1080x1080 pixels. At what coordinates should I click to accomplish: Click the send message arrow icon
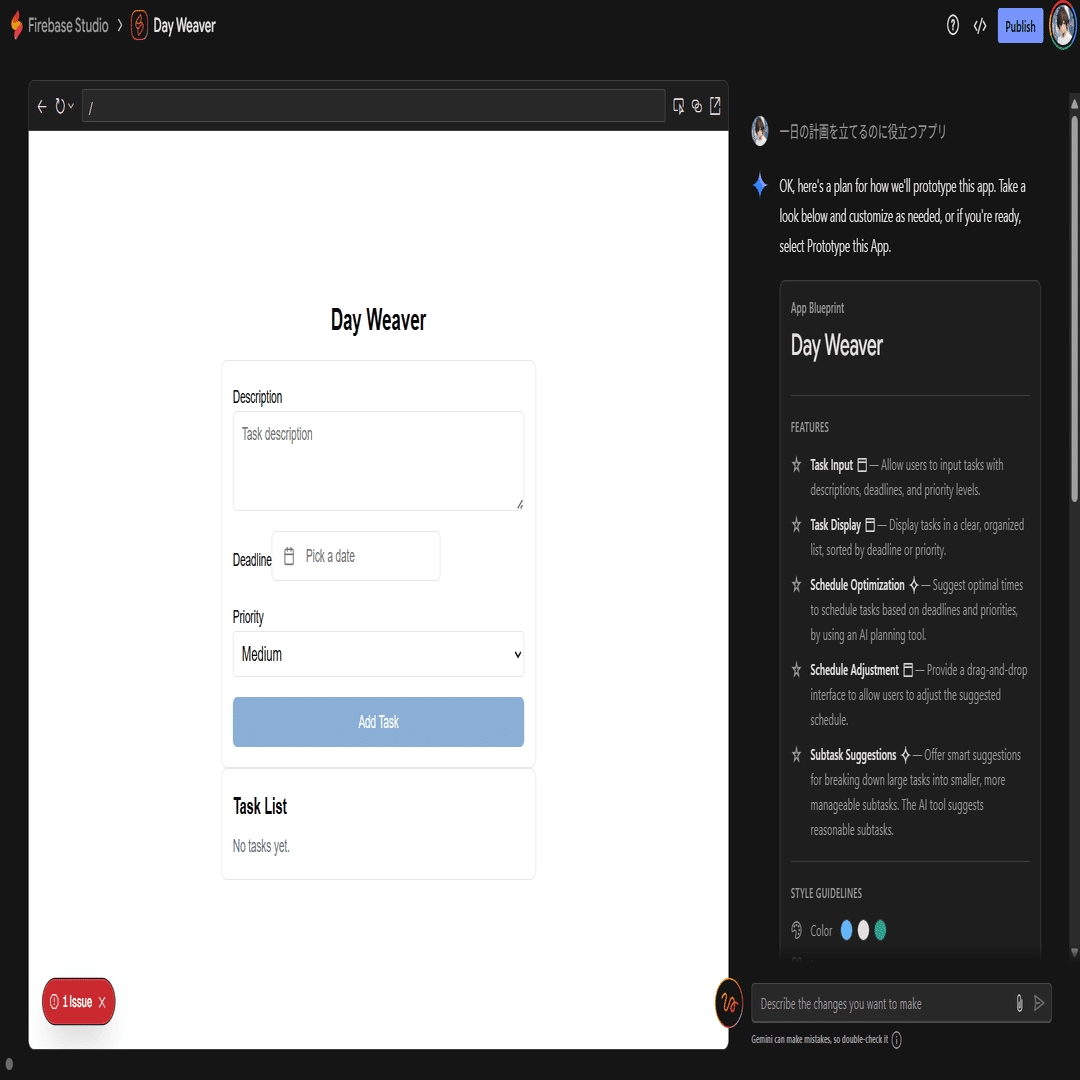pyautogui.click(x=1039, y=1003)
